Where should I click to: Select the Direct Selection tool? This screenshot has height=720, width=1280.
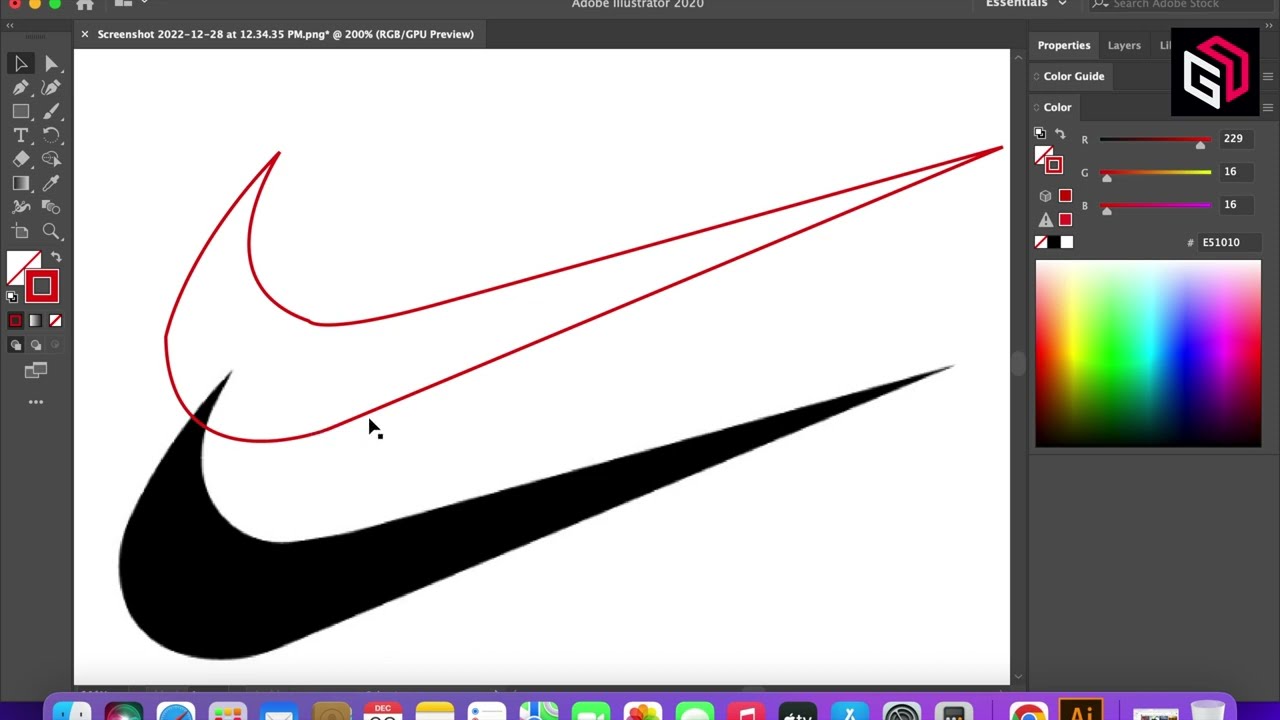pyautogui.click(x=51, y=64)
